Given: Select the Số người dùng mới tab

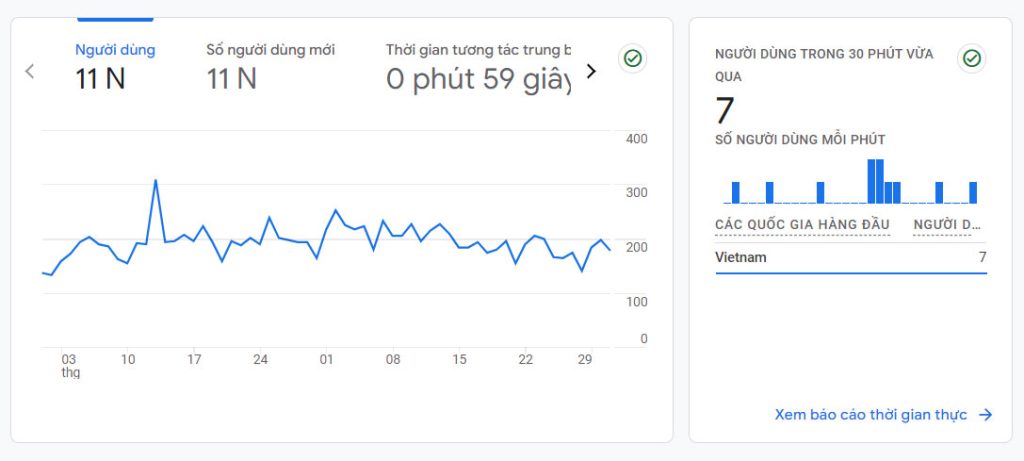Looking at the screenshot, I should pos(270,67).
